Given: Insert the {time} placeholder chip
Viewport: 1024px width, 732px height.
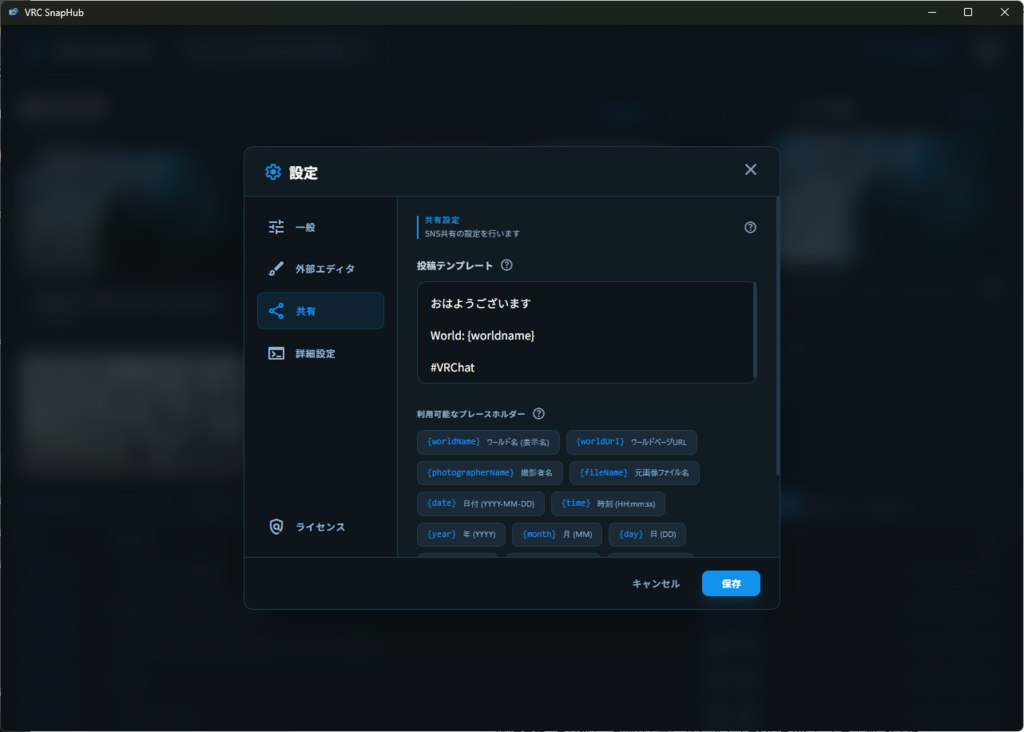Looking at the screenshot, I should (x=608, y=503).
